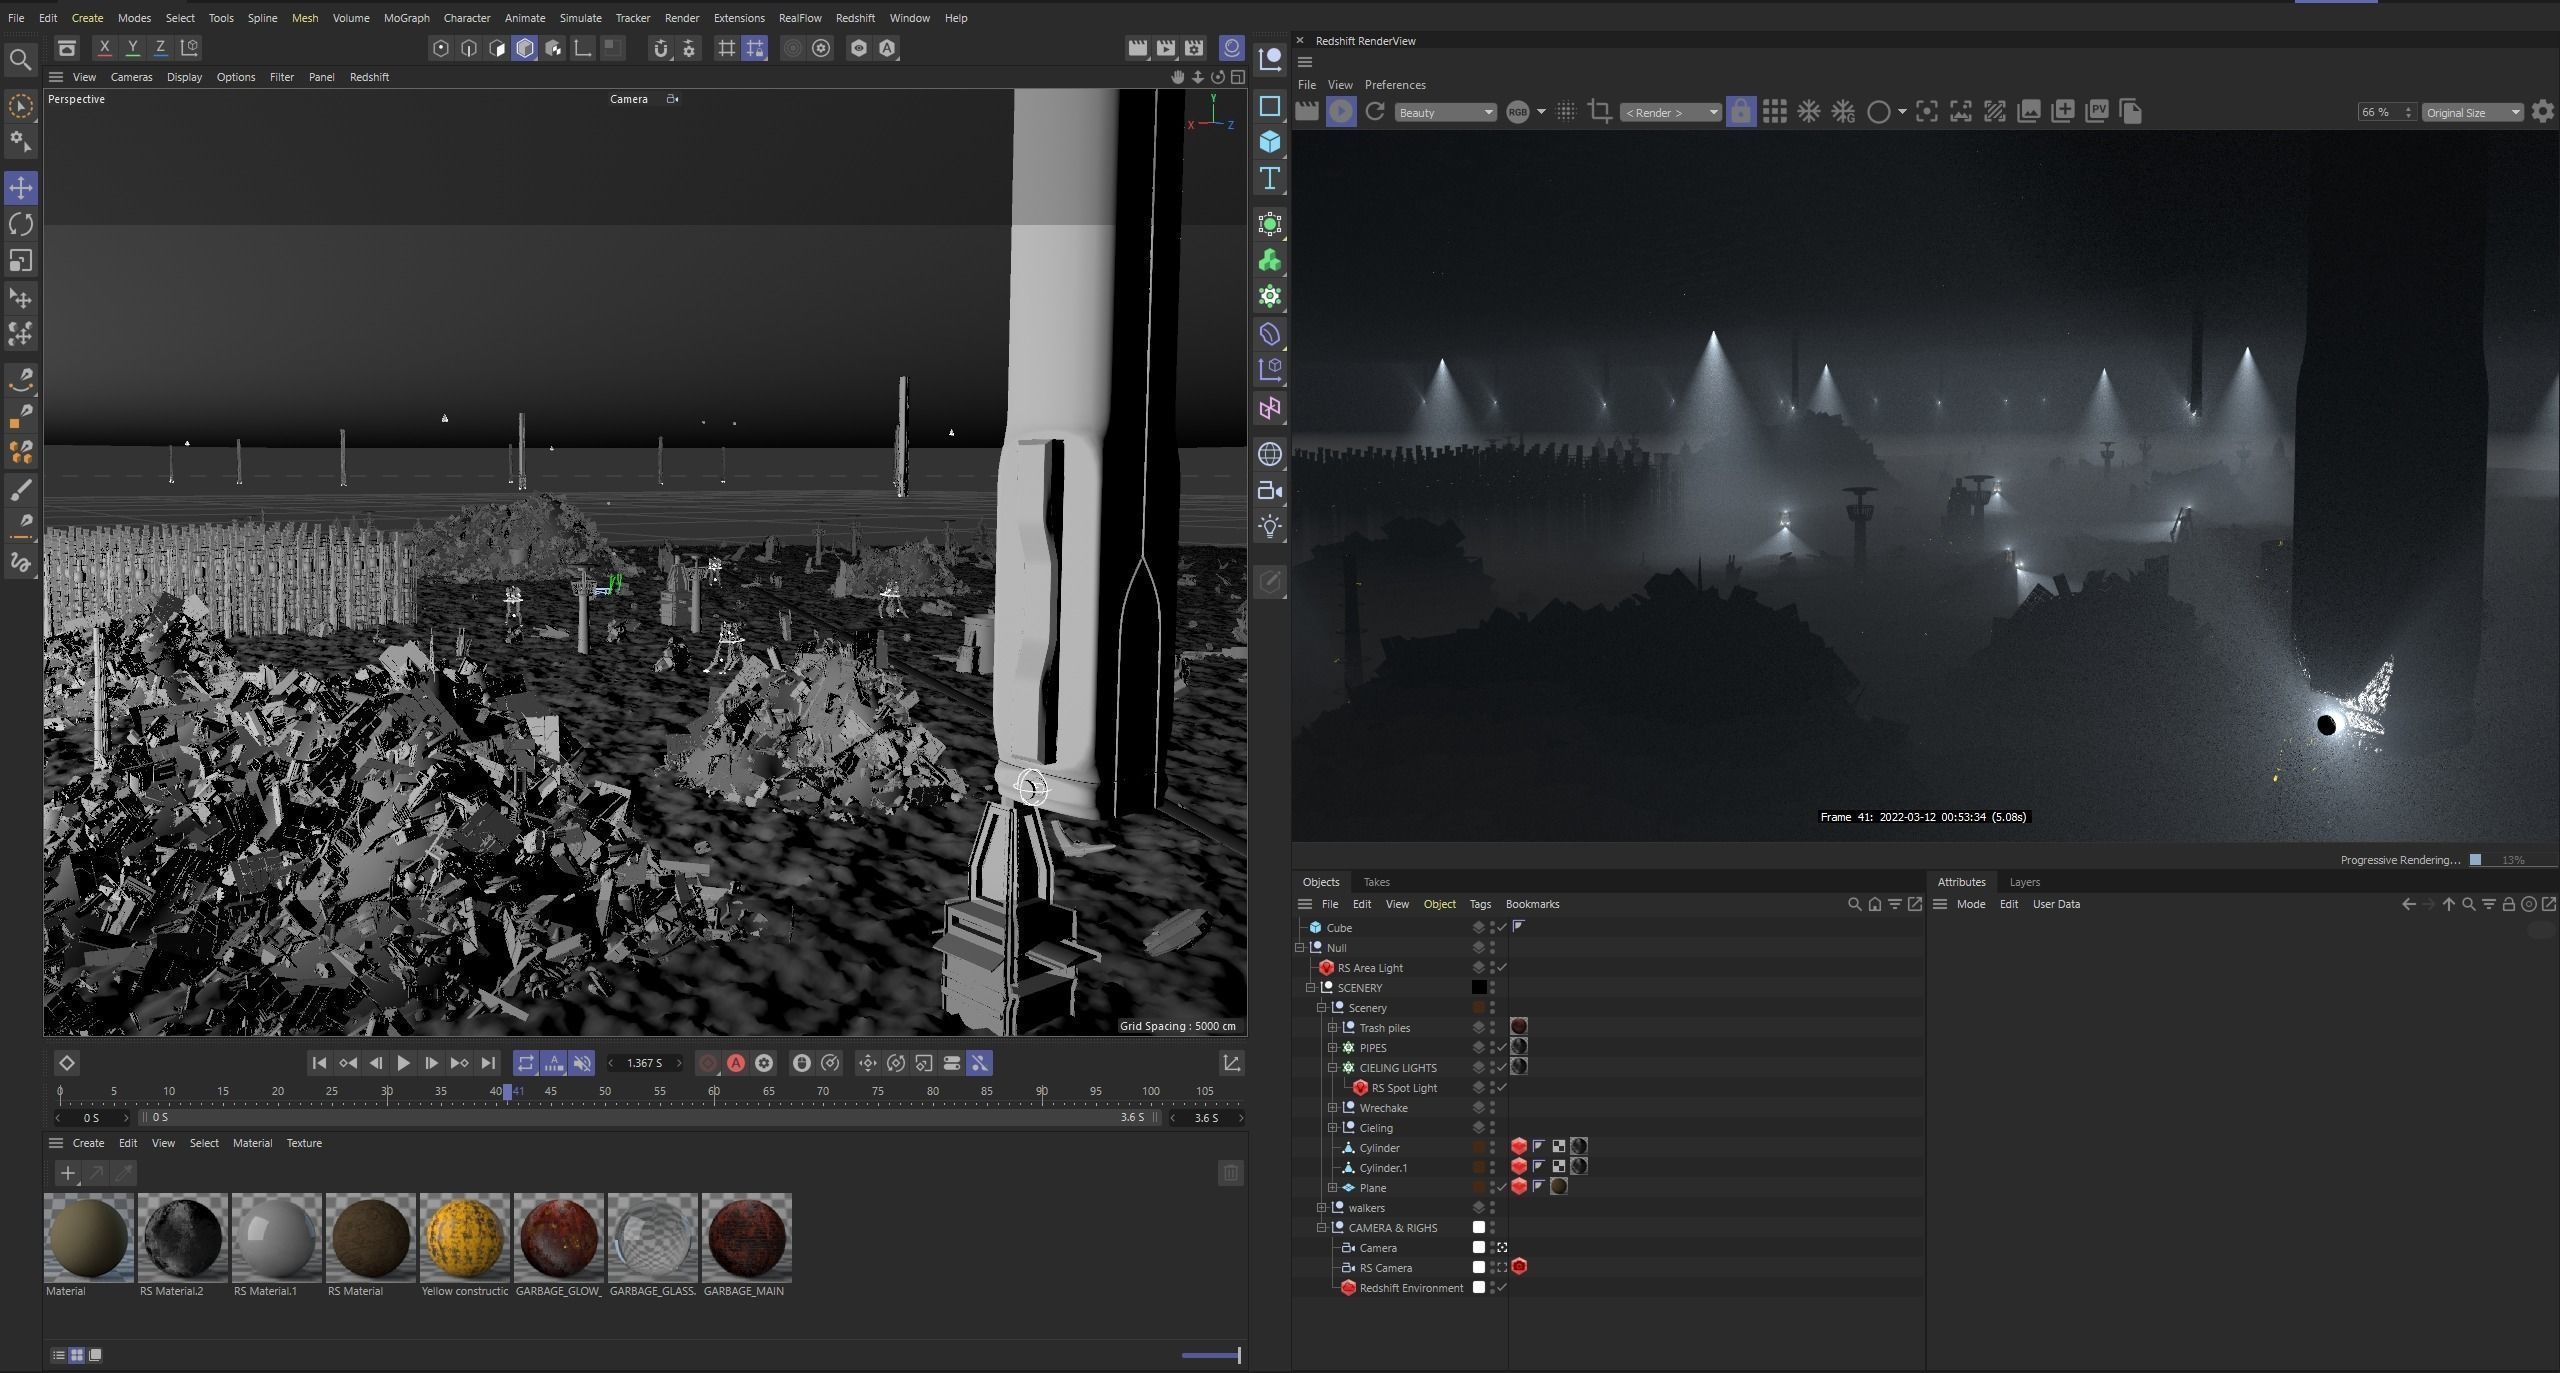Screen dimensions: 2560x1373
Task: Click Attributes User Data menu
Action: click(x=2056, y=904)
